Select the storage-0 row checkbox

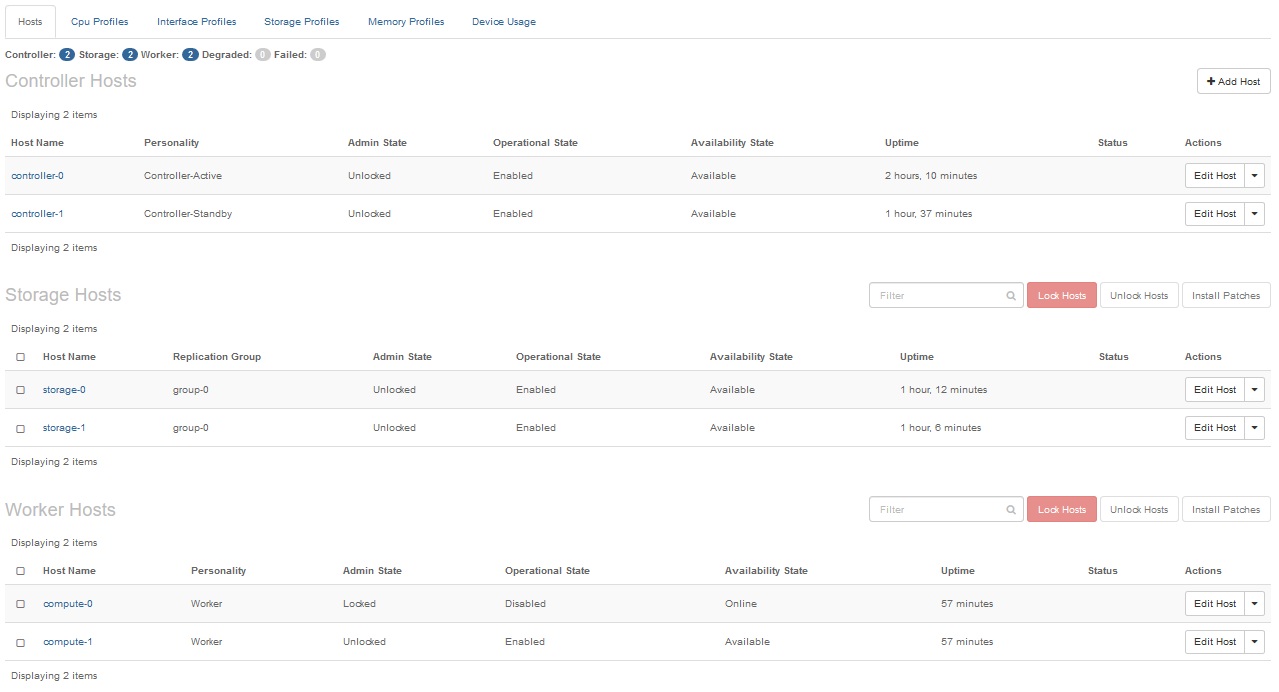21,390
